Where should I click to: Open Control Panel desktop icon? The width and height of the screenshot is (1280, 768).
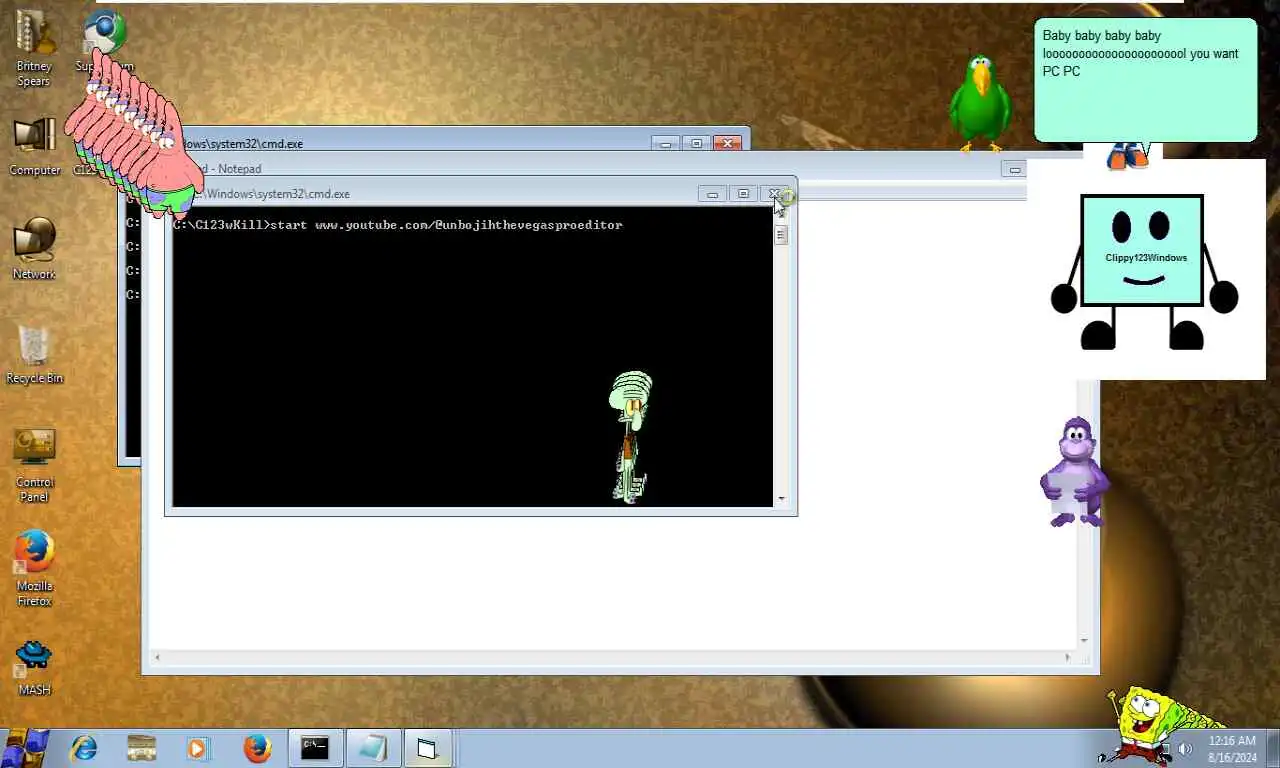(x=35, y=465)
